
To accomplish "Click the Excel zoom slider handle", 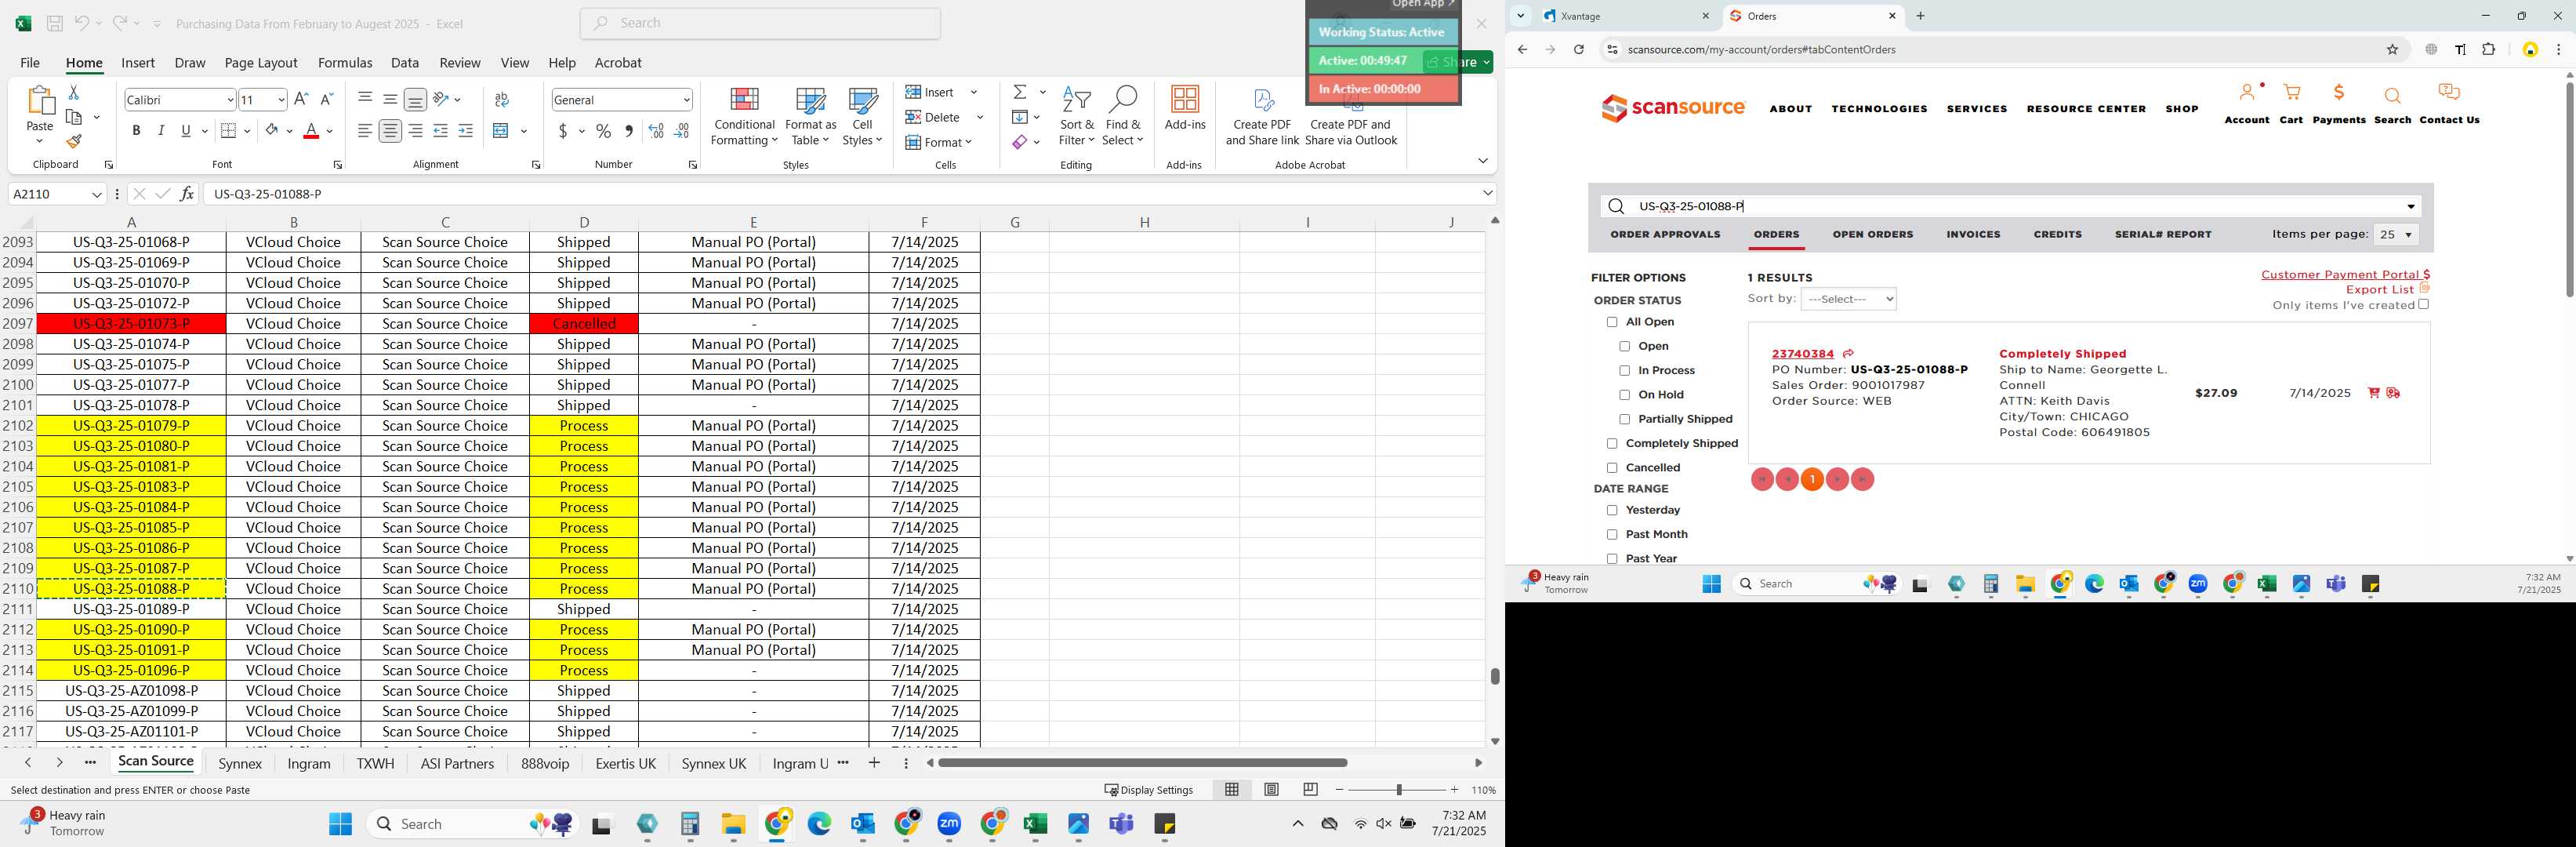I will pyautogui.click(x=1398, y=790).
